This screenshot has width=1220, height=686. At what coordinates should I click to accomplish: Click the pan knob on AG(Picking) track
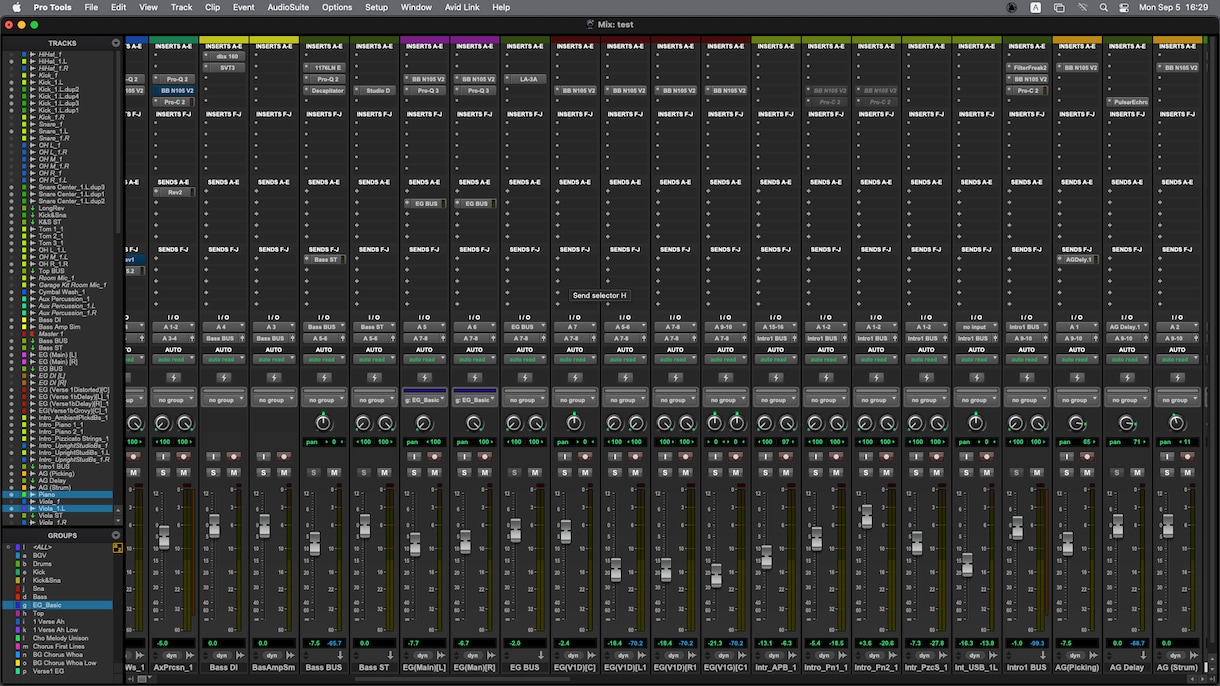pyautogui.click(x=1076, y=423)
